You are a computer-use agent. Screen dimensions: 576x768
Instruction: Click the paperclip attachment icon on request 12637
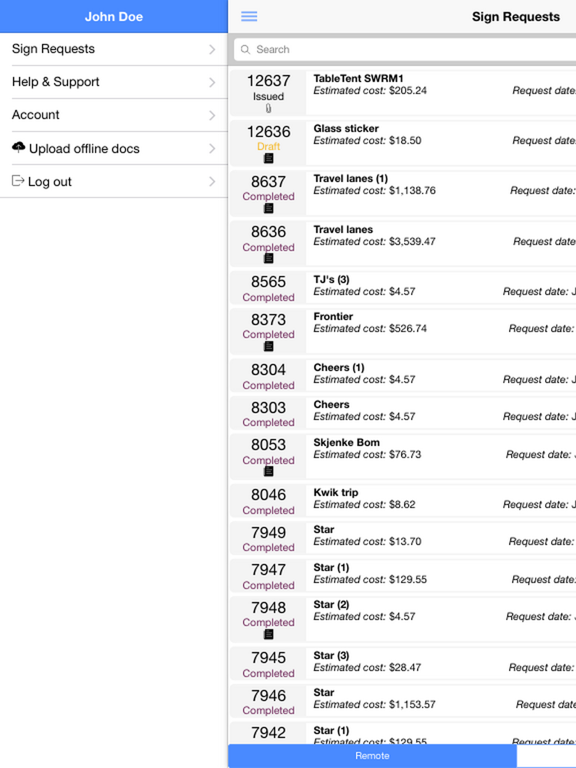(268, 109)
